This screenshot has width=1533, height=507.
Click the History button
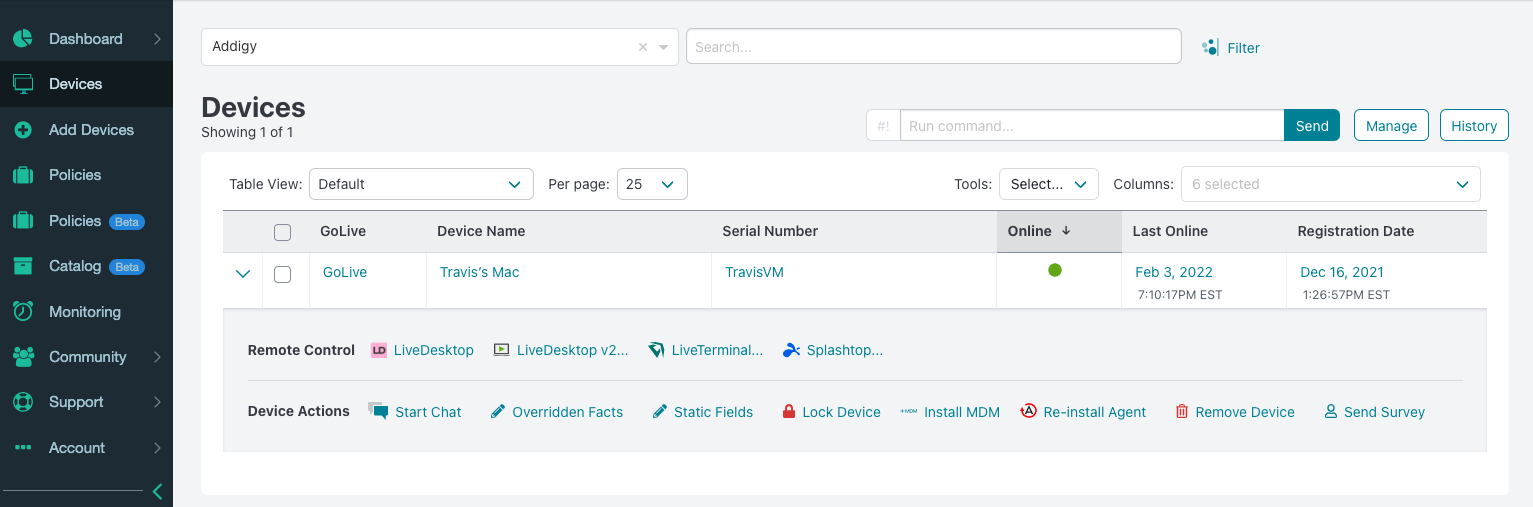[x=1474, y=126]
